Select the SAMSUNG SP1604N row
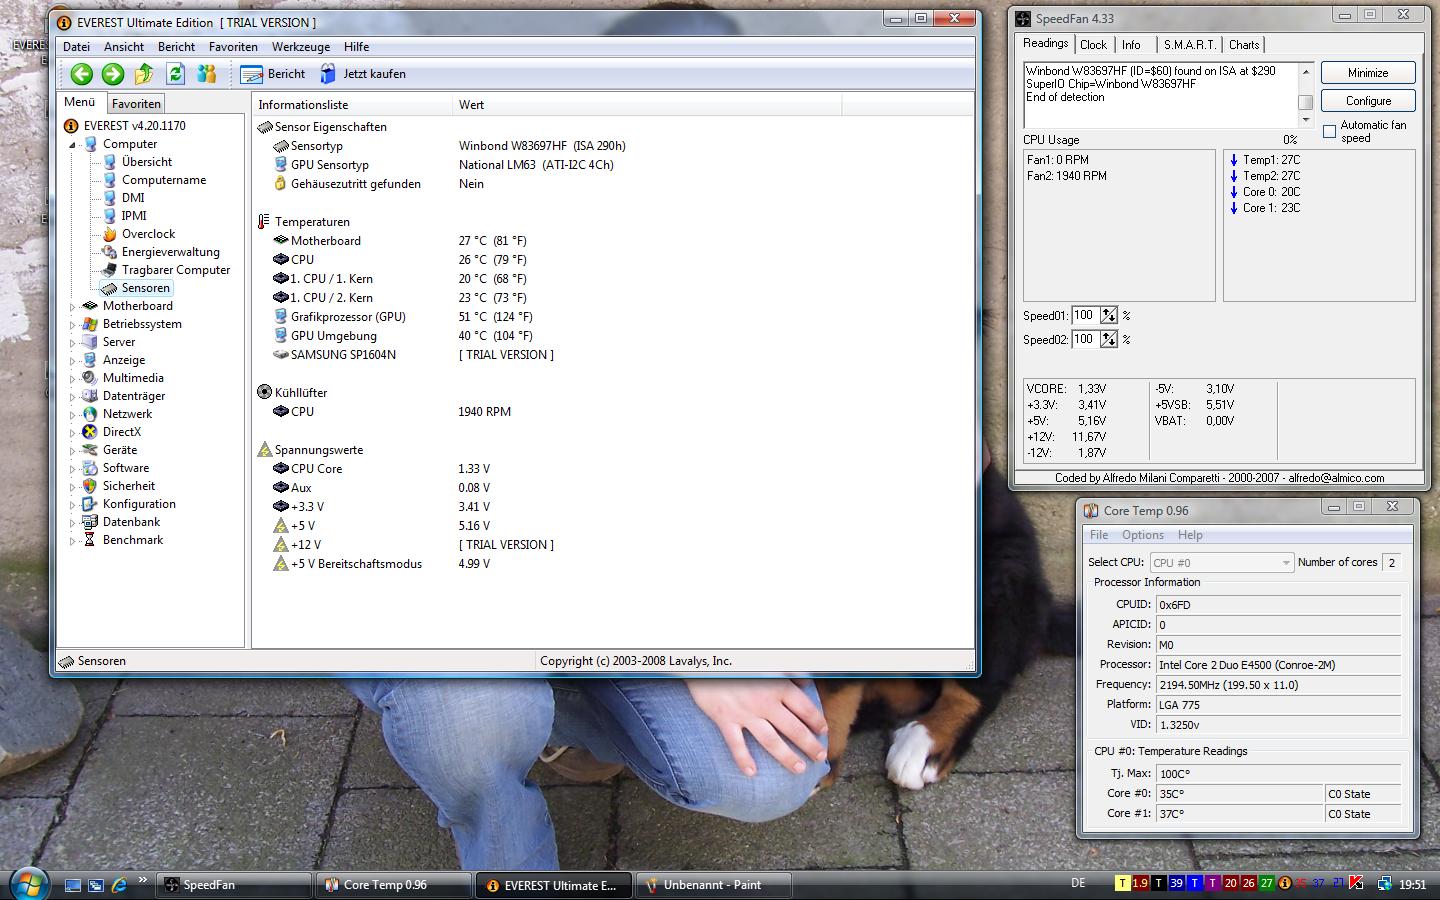Viewport: 1440px width, 900px height. tap(612, 355)
